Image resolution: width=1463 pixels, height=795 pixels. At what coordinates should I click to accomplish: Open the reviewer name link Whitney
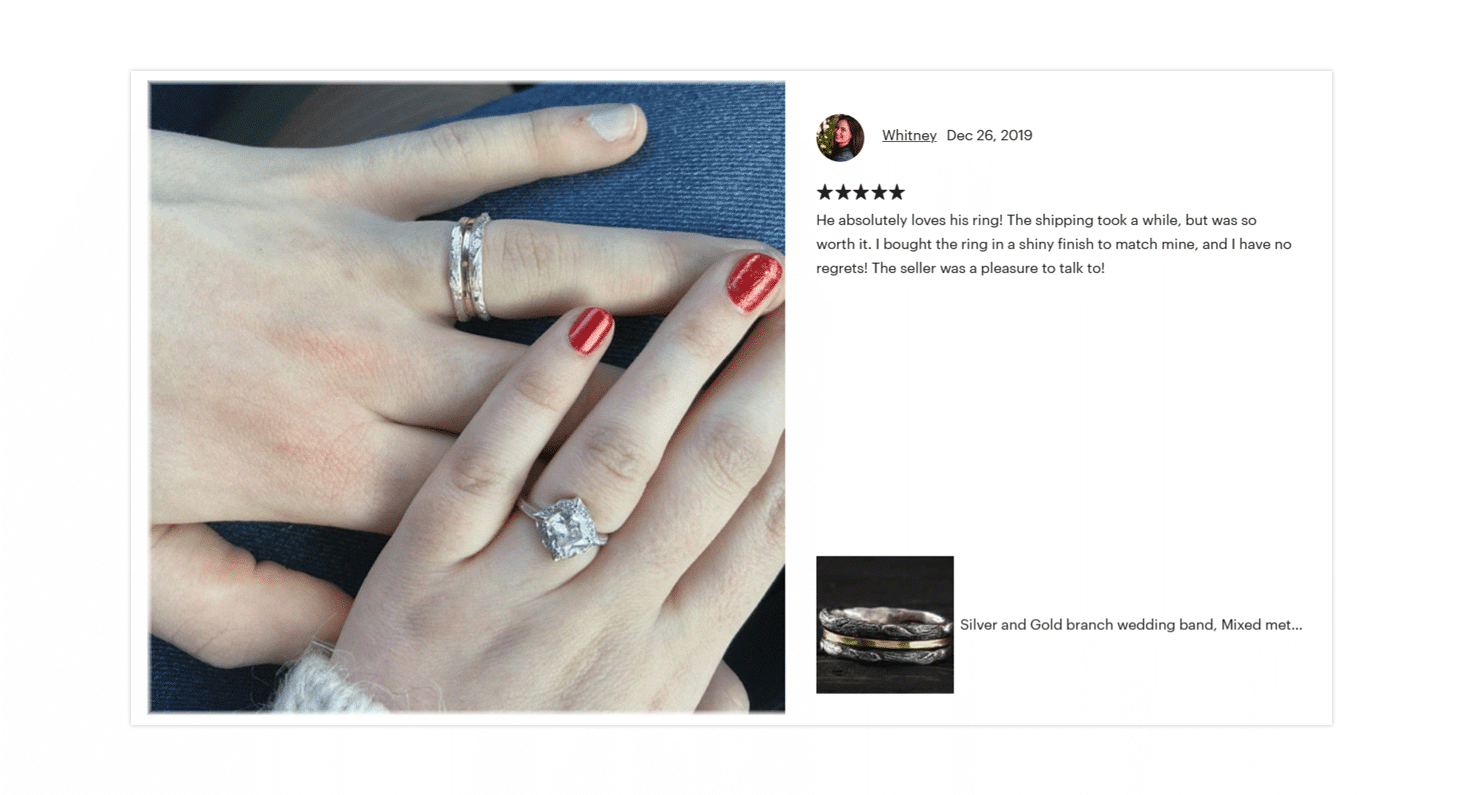909,135
